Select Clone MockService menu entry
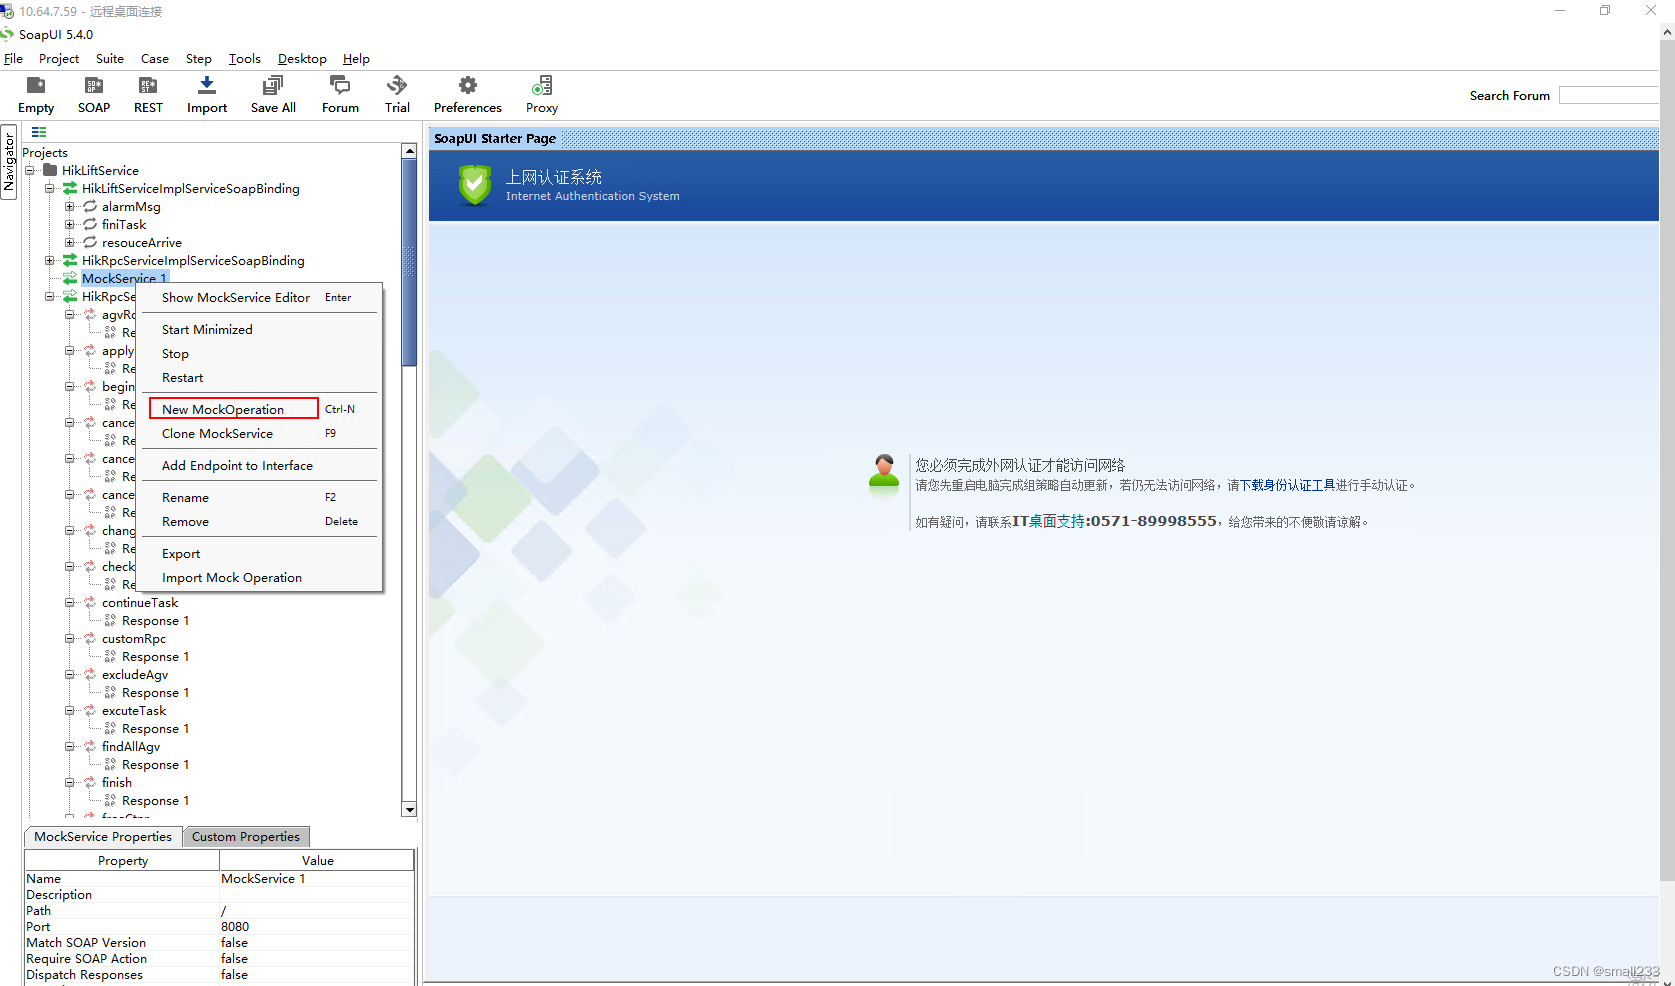This screenshot has width=1675, height=986. coord(260,433)
